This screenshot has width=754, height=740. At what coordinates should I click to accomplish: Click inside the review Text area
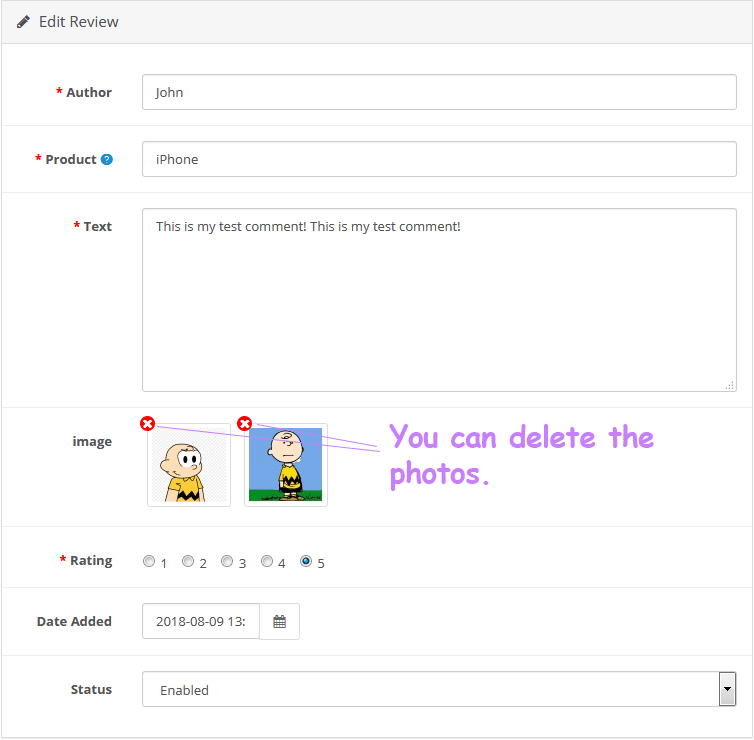click(439, 300)
